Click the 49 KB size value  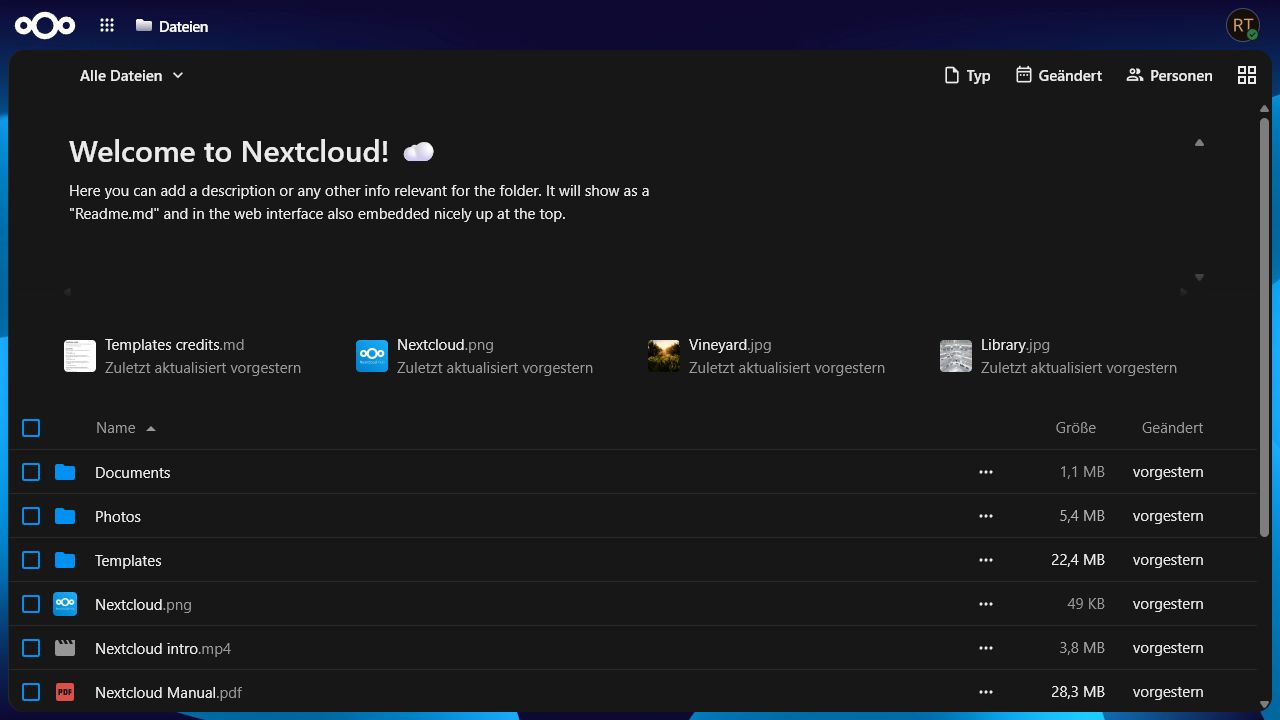(1086, 604)
